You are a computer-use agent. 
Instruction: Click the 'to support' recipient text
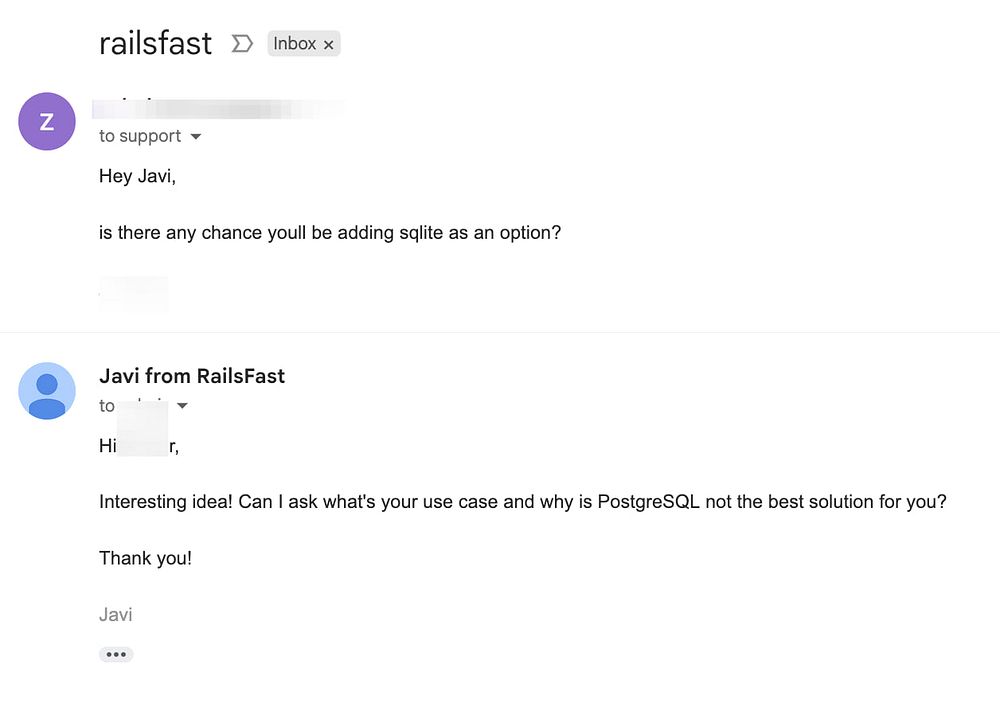pos(140,136)
